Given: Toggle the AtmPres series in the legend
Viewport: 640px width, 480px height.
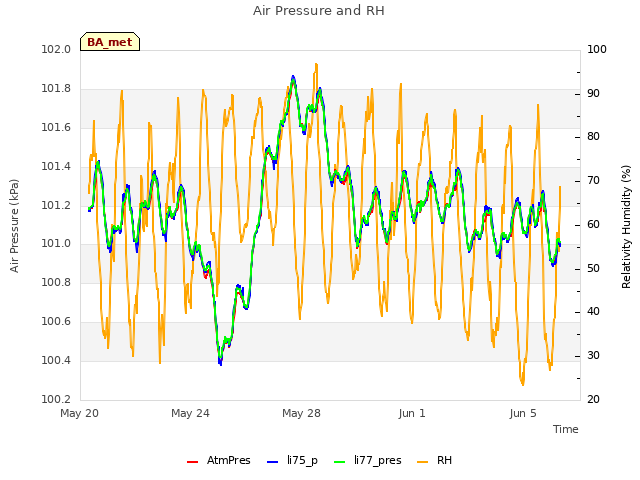Looking at the screenshot, I should [x=219, y=460].
